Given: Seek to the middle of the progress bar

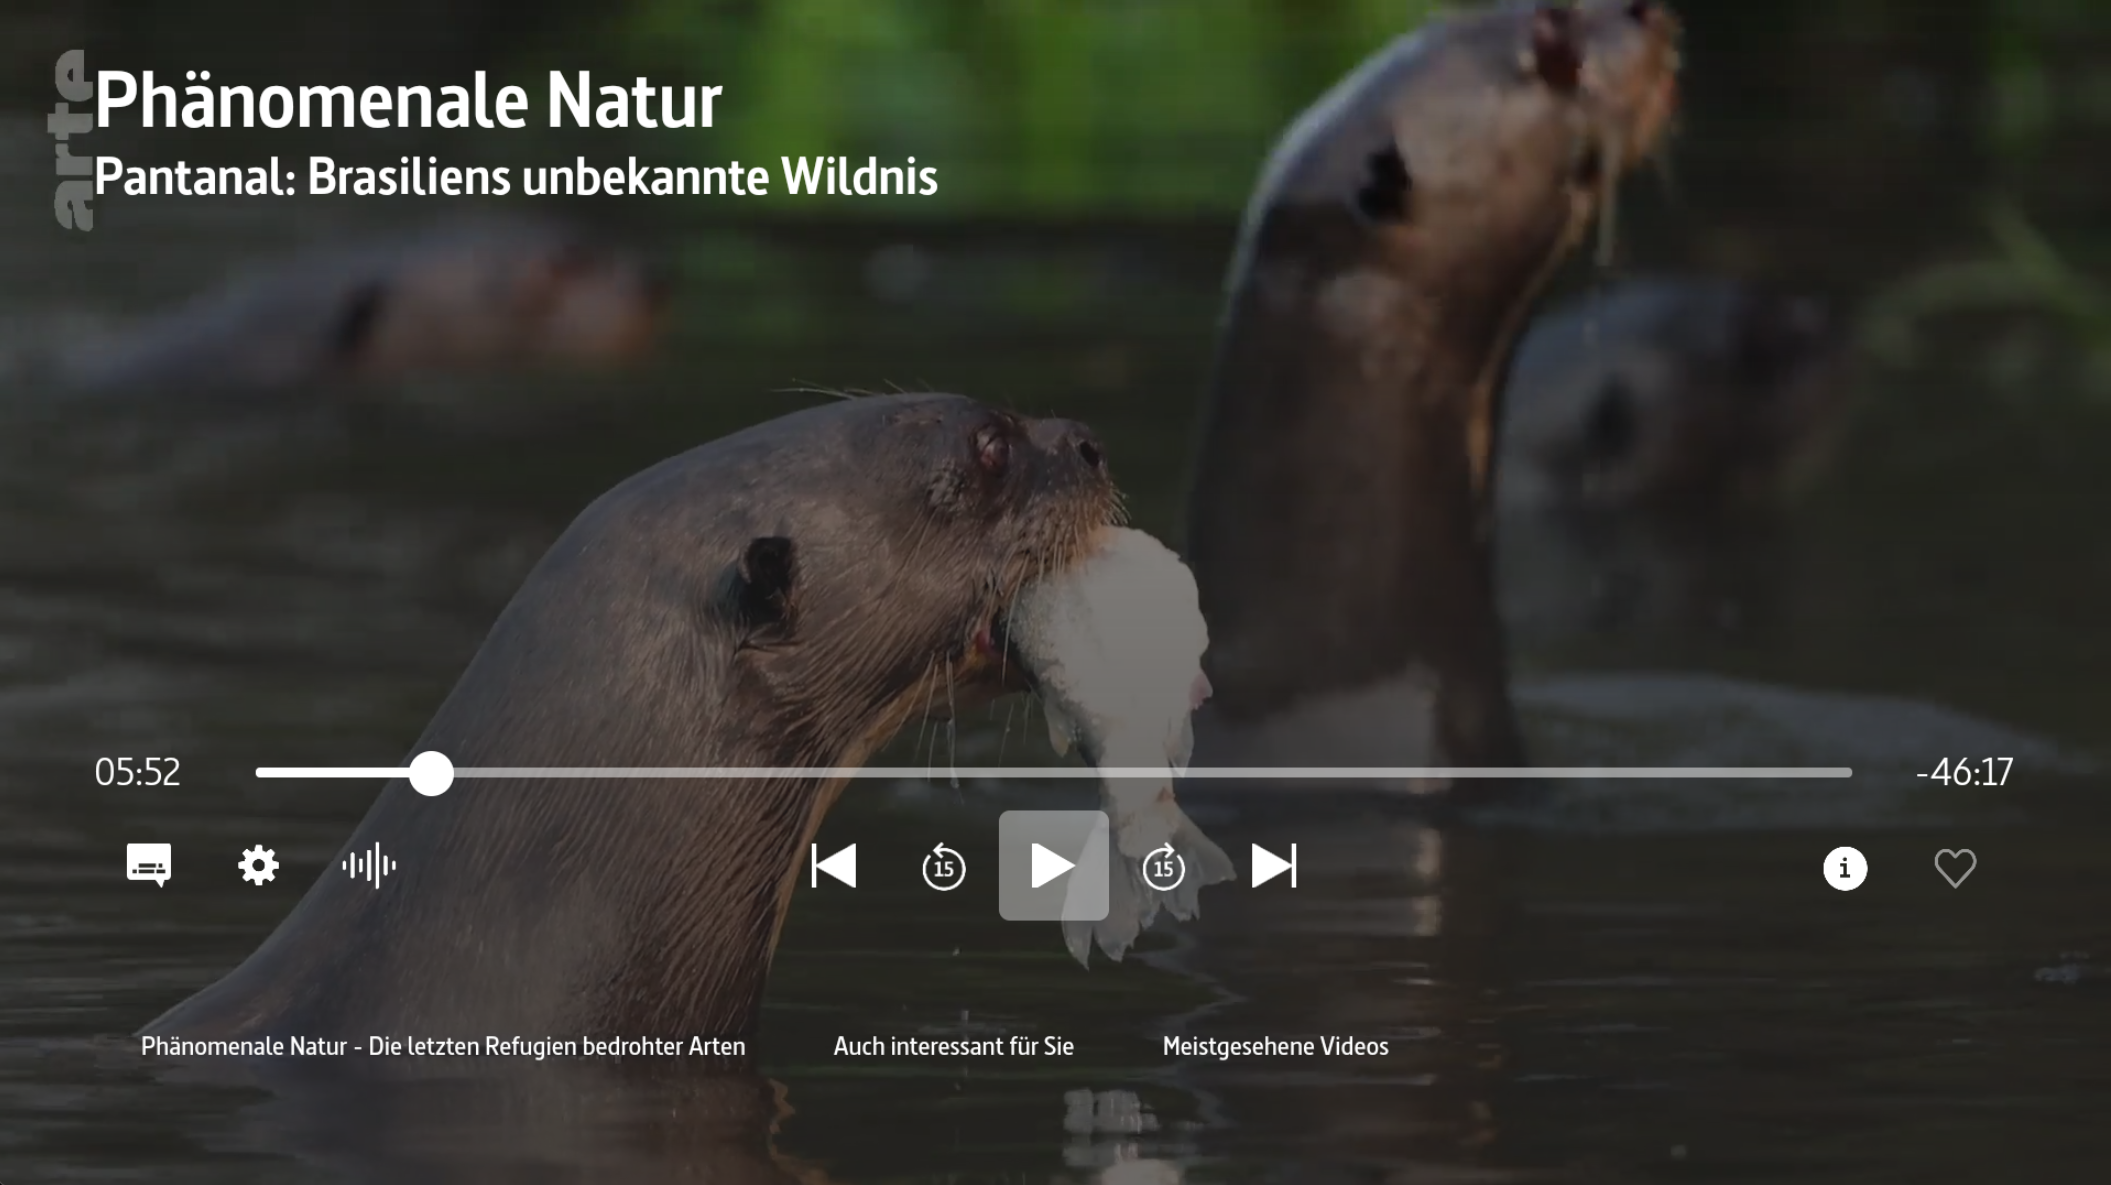Looking at the screenshot, I should (x=1053, y=772).
